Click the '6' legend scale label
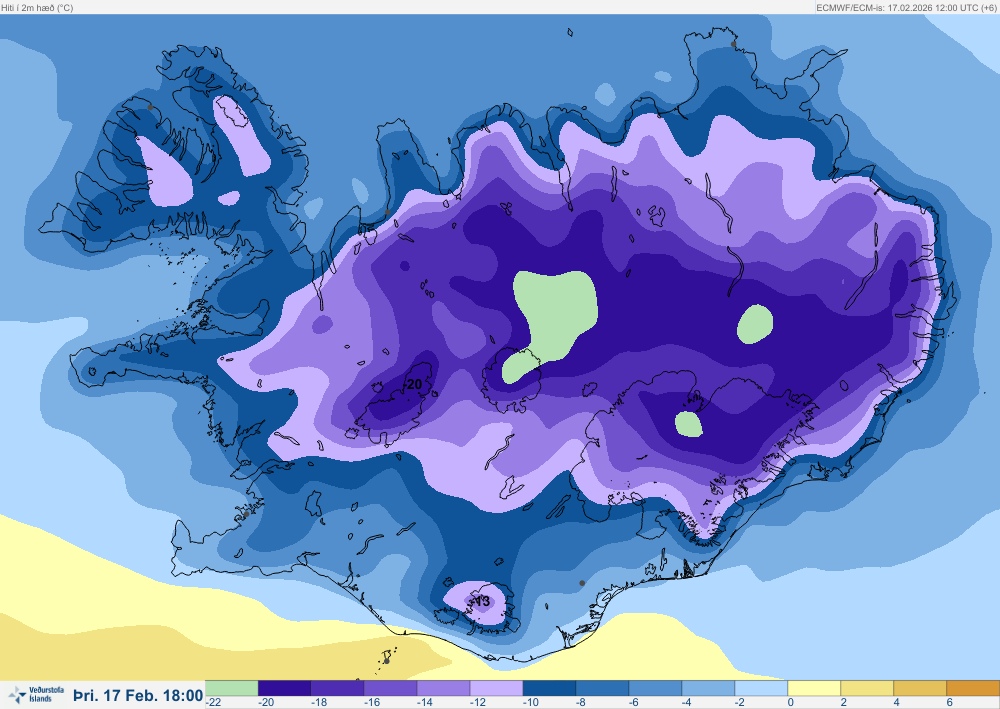This screenshot has width=1000, height=709. [950, 703]
